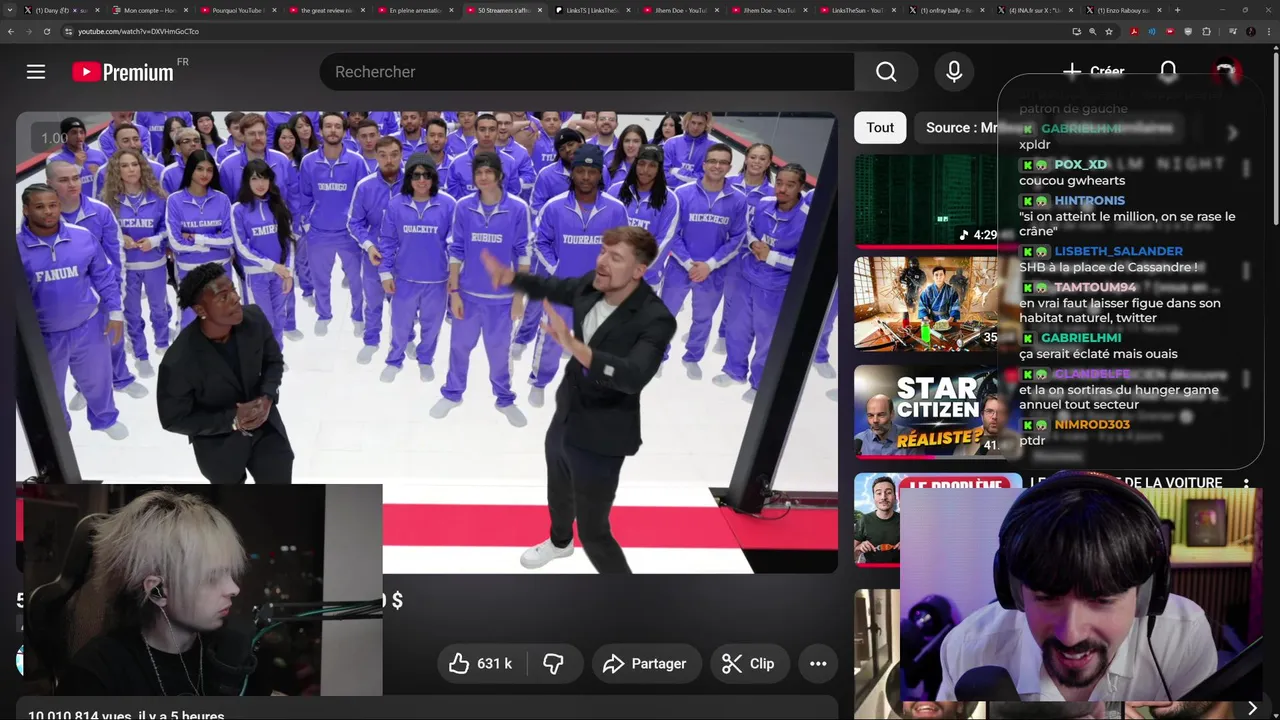1280x720 pixels.
Task: Click the Clip button
Action: click(x=748, y=664)
